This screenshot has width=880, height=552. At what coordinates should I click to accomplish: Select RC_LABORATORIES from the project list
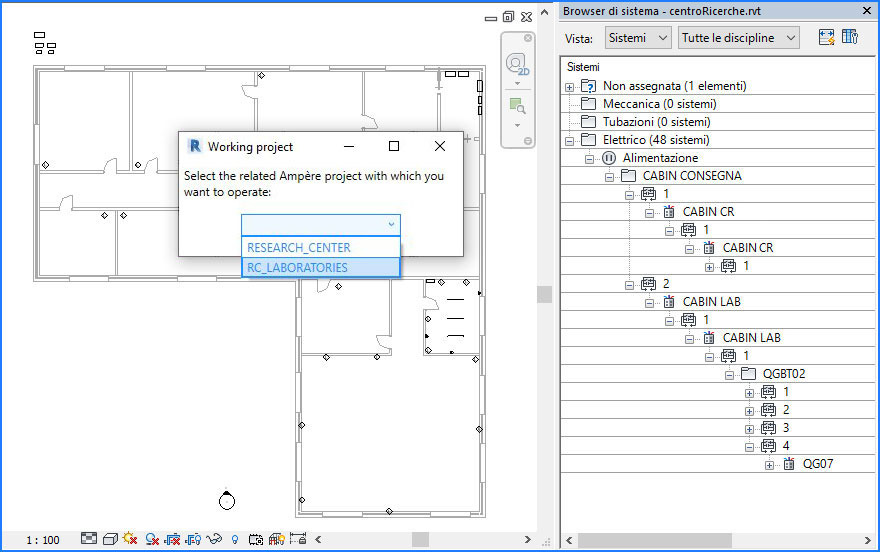click(320, 268)
